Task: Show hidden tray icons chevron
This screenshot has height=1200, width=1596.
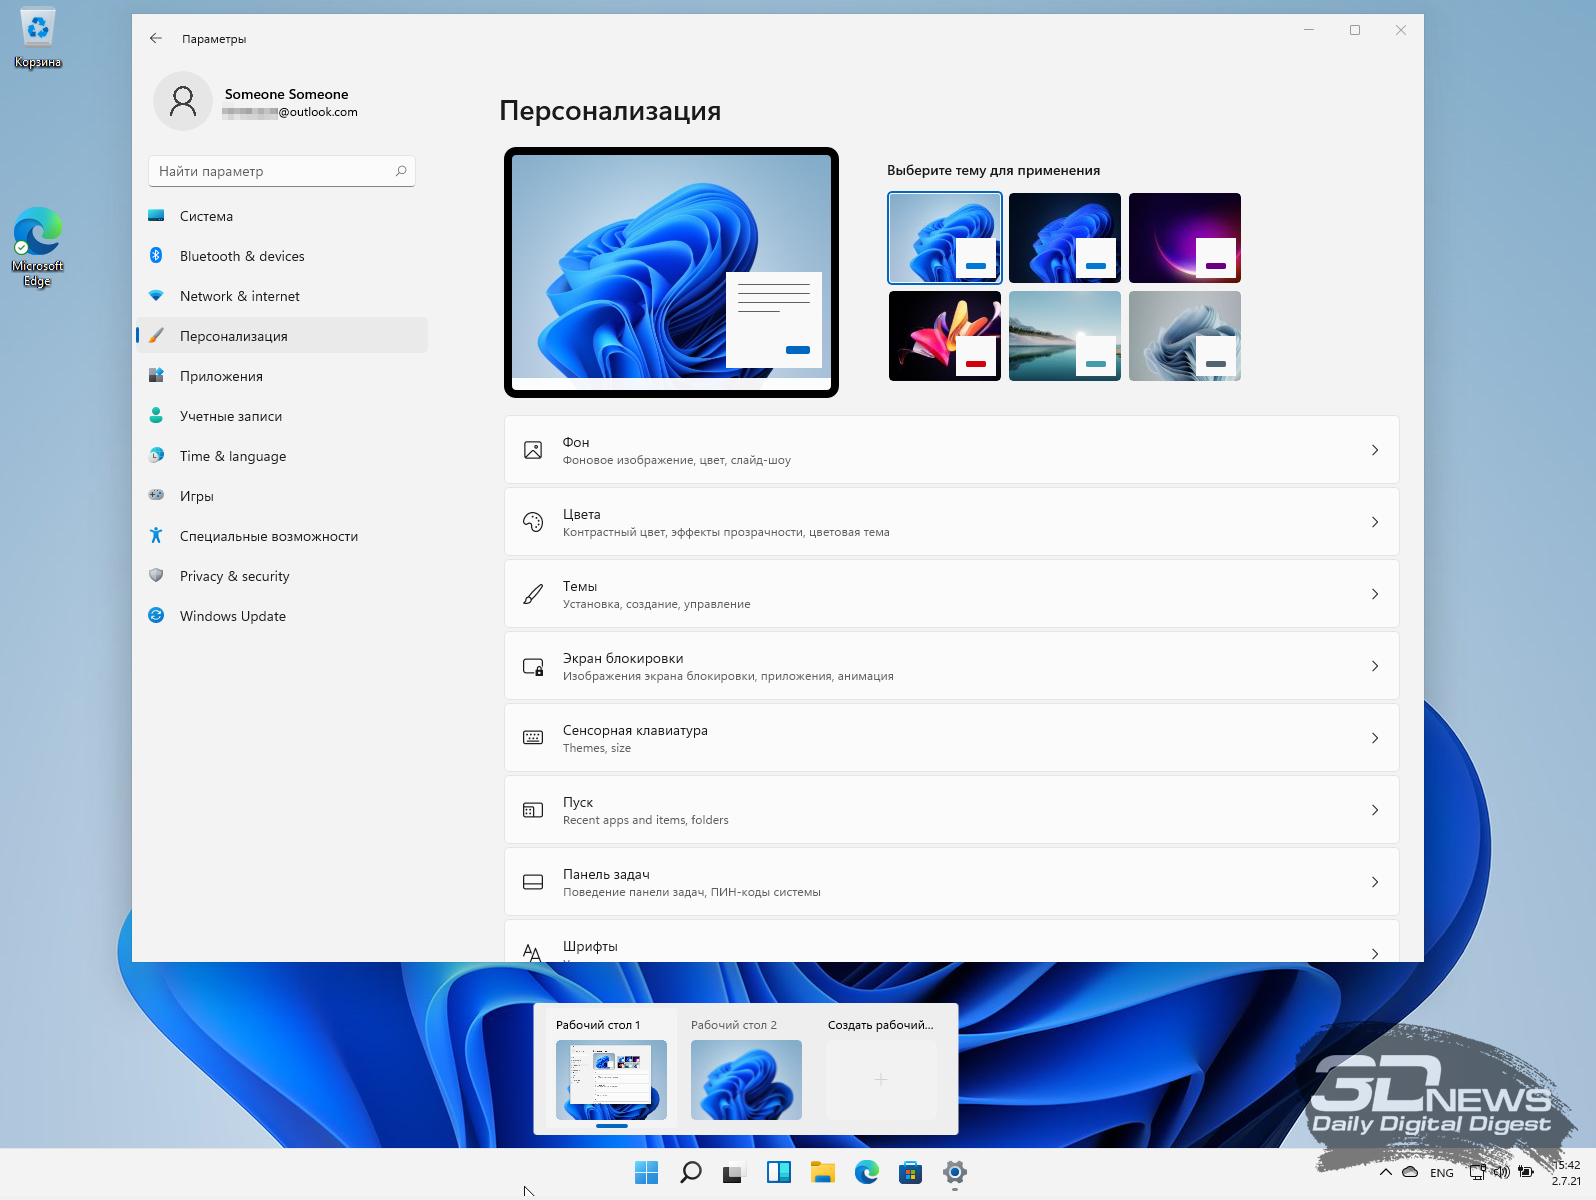Action: 1385,1172
